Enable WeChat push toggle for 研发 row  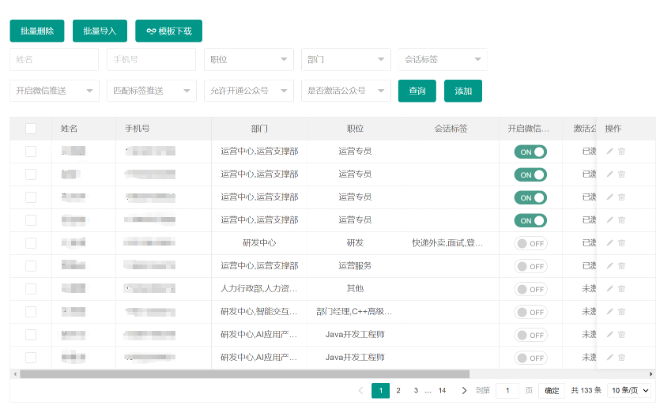tap(530, 243)
